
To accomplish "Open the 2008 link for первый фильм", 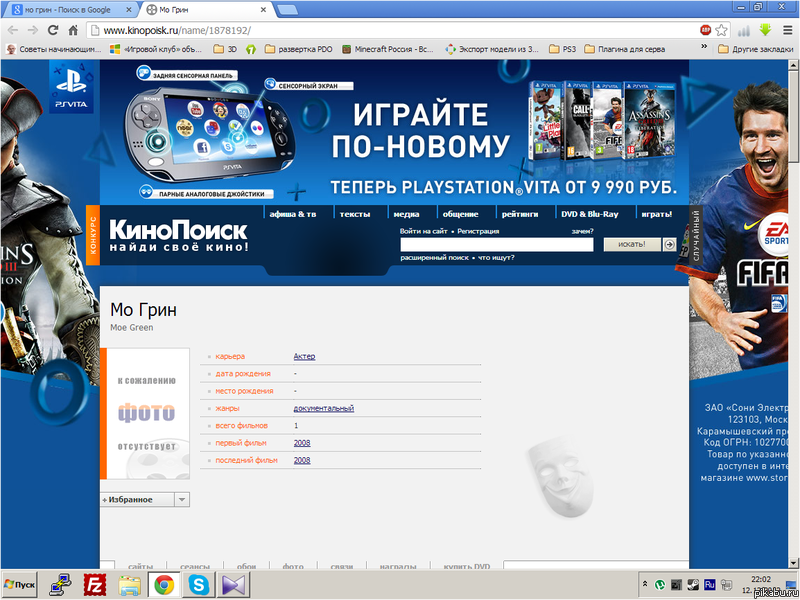I will coord(302,443).
